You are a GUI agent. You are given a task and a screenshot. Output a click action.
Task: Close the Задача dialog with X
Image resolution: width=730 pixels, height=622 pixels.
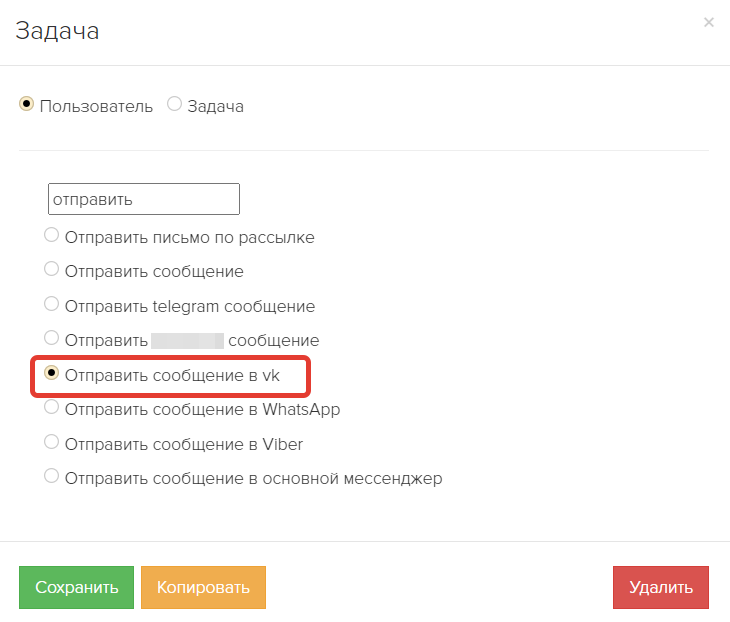tap(709, 22)
